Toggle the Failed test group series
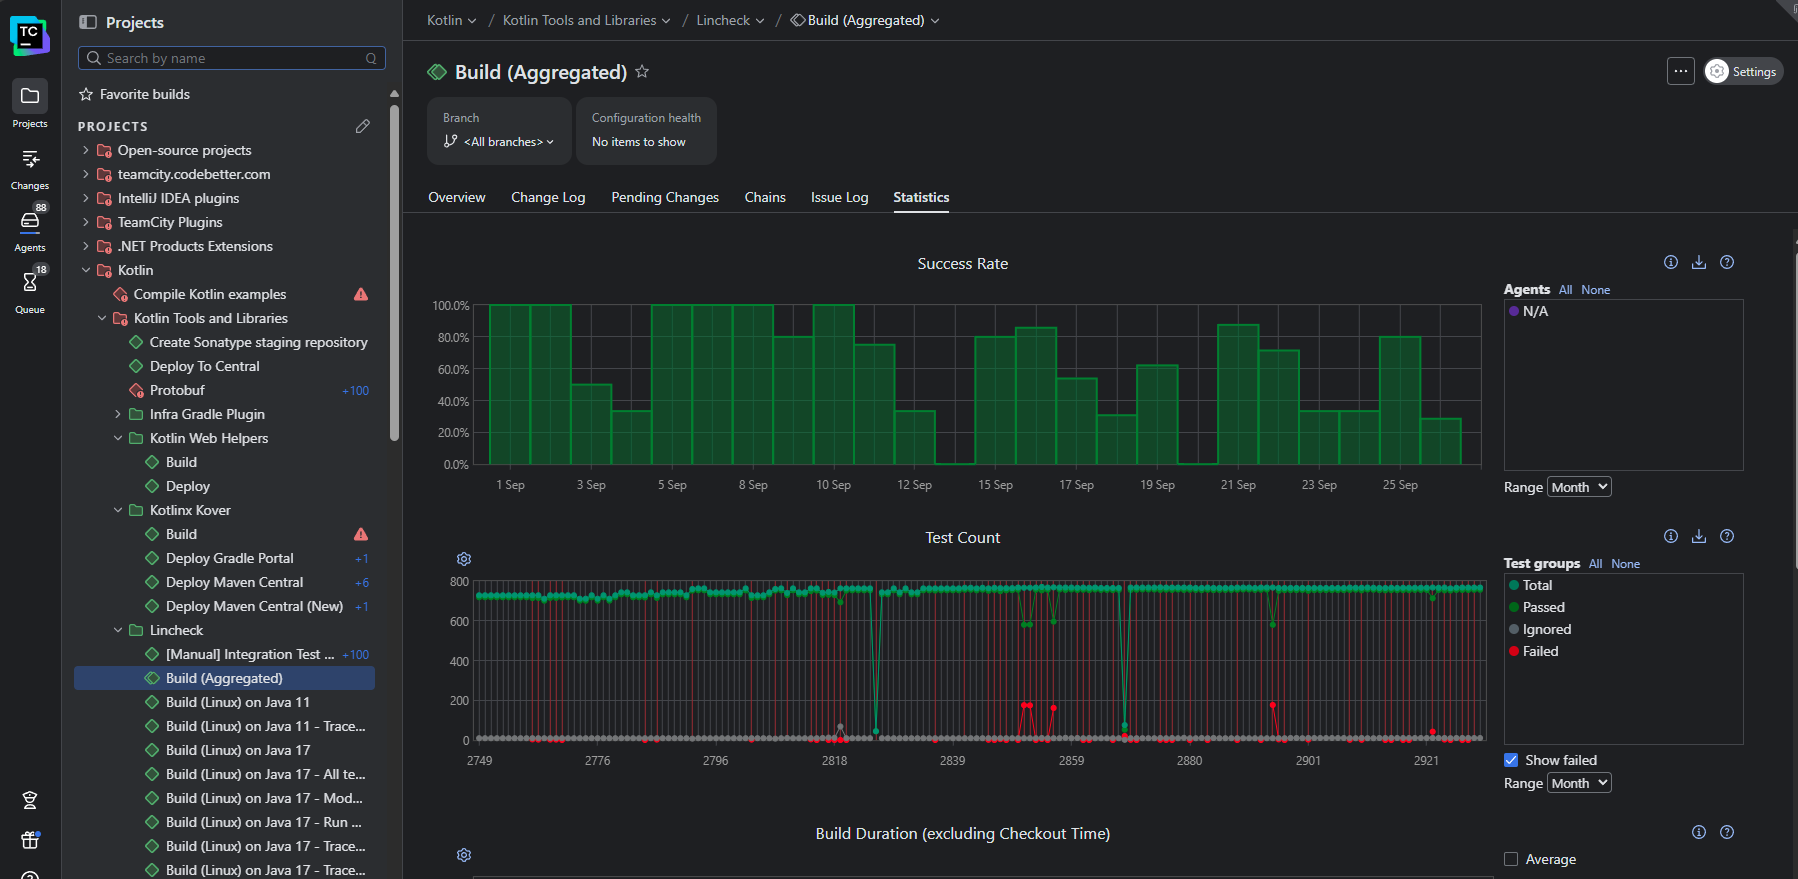 [1539, 651]
